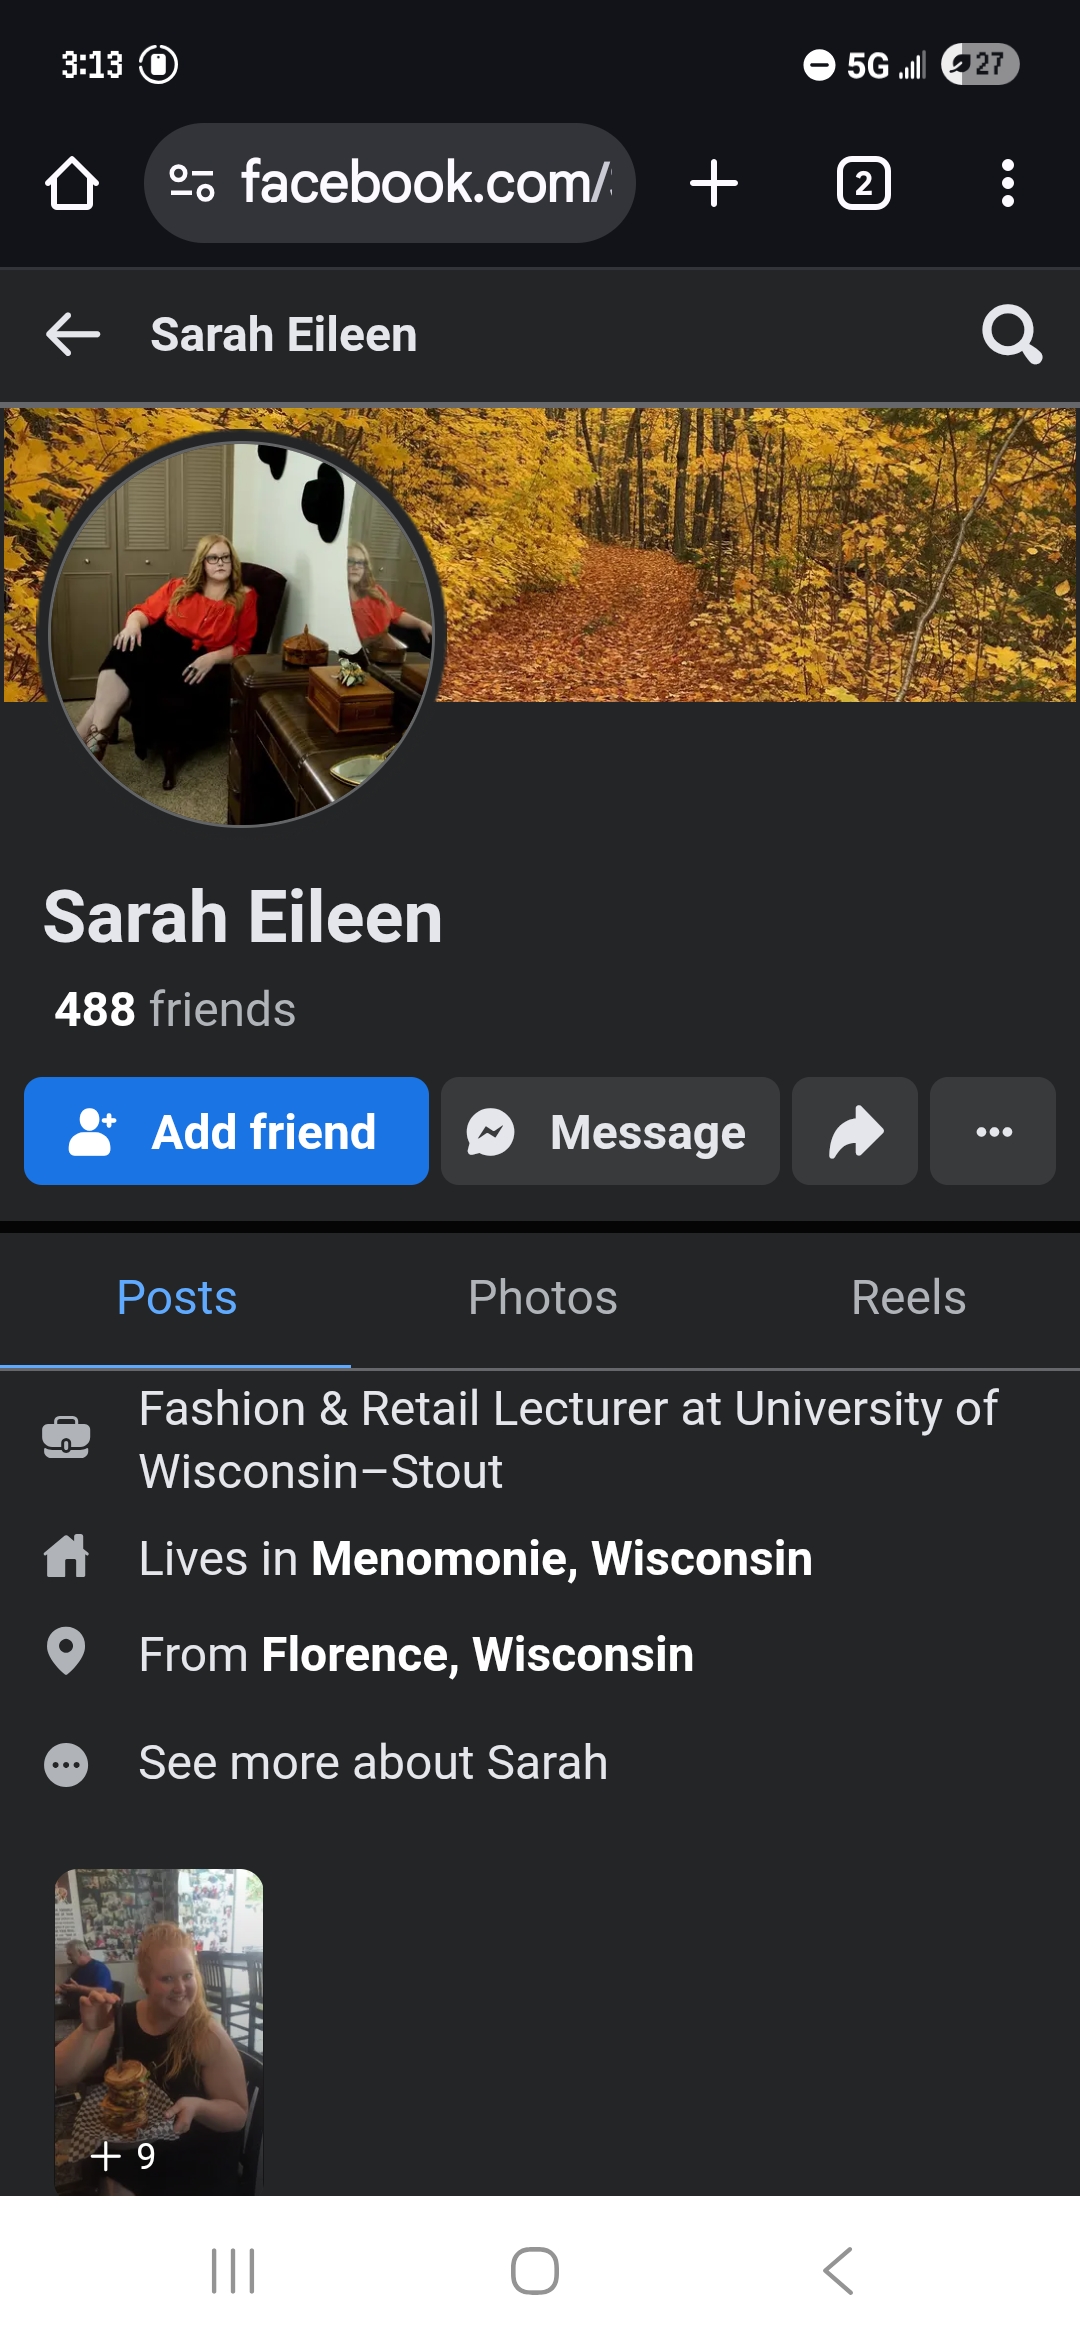The width and height of the screenshot is (1080, 2340).
Task: Open the profile more options ellipsis button
Action: (993, 1131)
